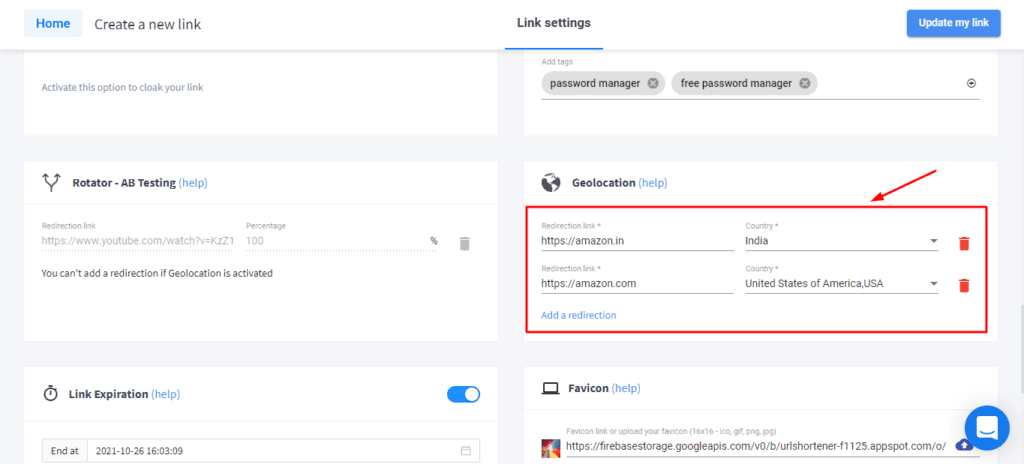Expand the United States of America country dropdown
Screen dimensions: 1024x464
pyautogui.click(x=933, y=284)
